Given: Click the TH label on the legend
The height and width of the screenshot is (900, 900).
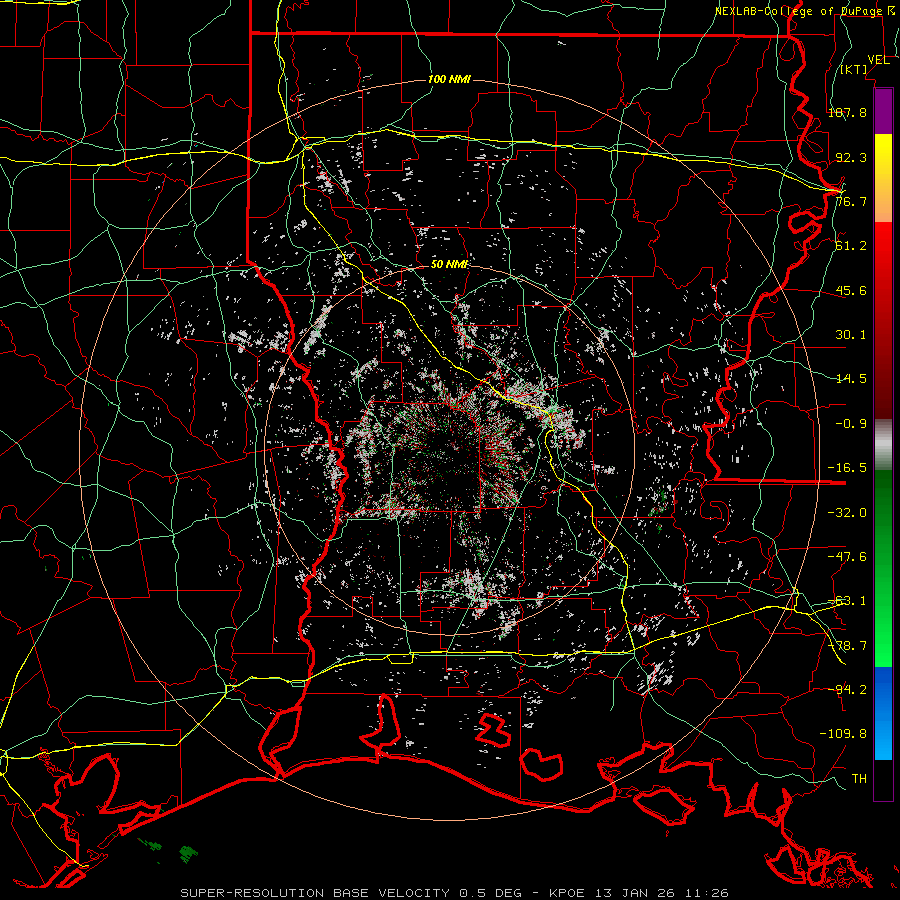Looking at the screenshot, I should click(859, 779).
